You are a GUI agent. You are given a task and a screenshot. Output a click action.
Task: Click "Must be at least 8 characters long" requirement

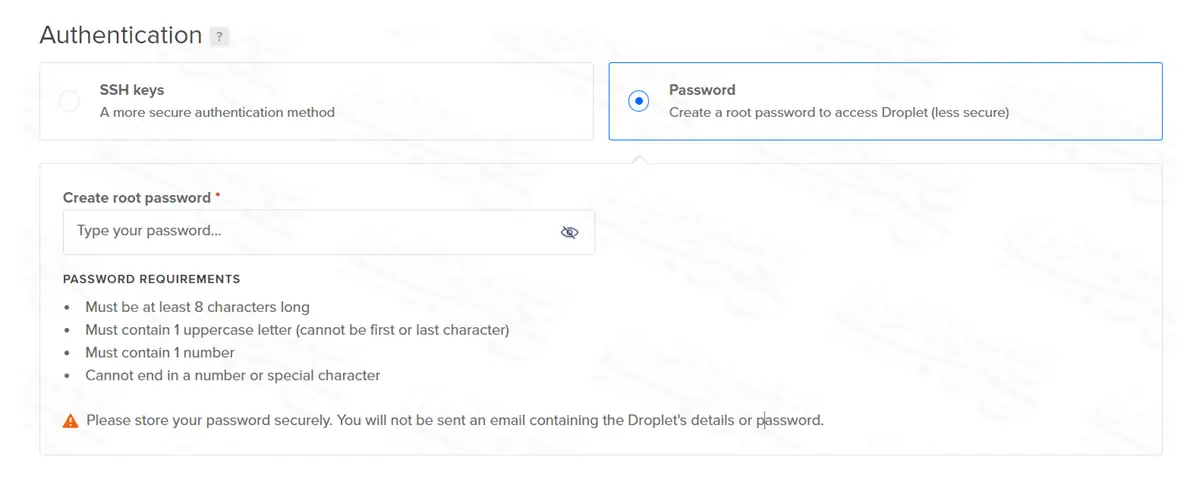[197, 307]
